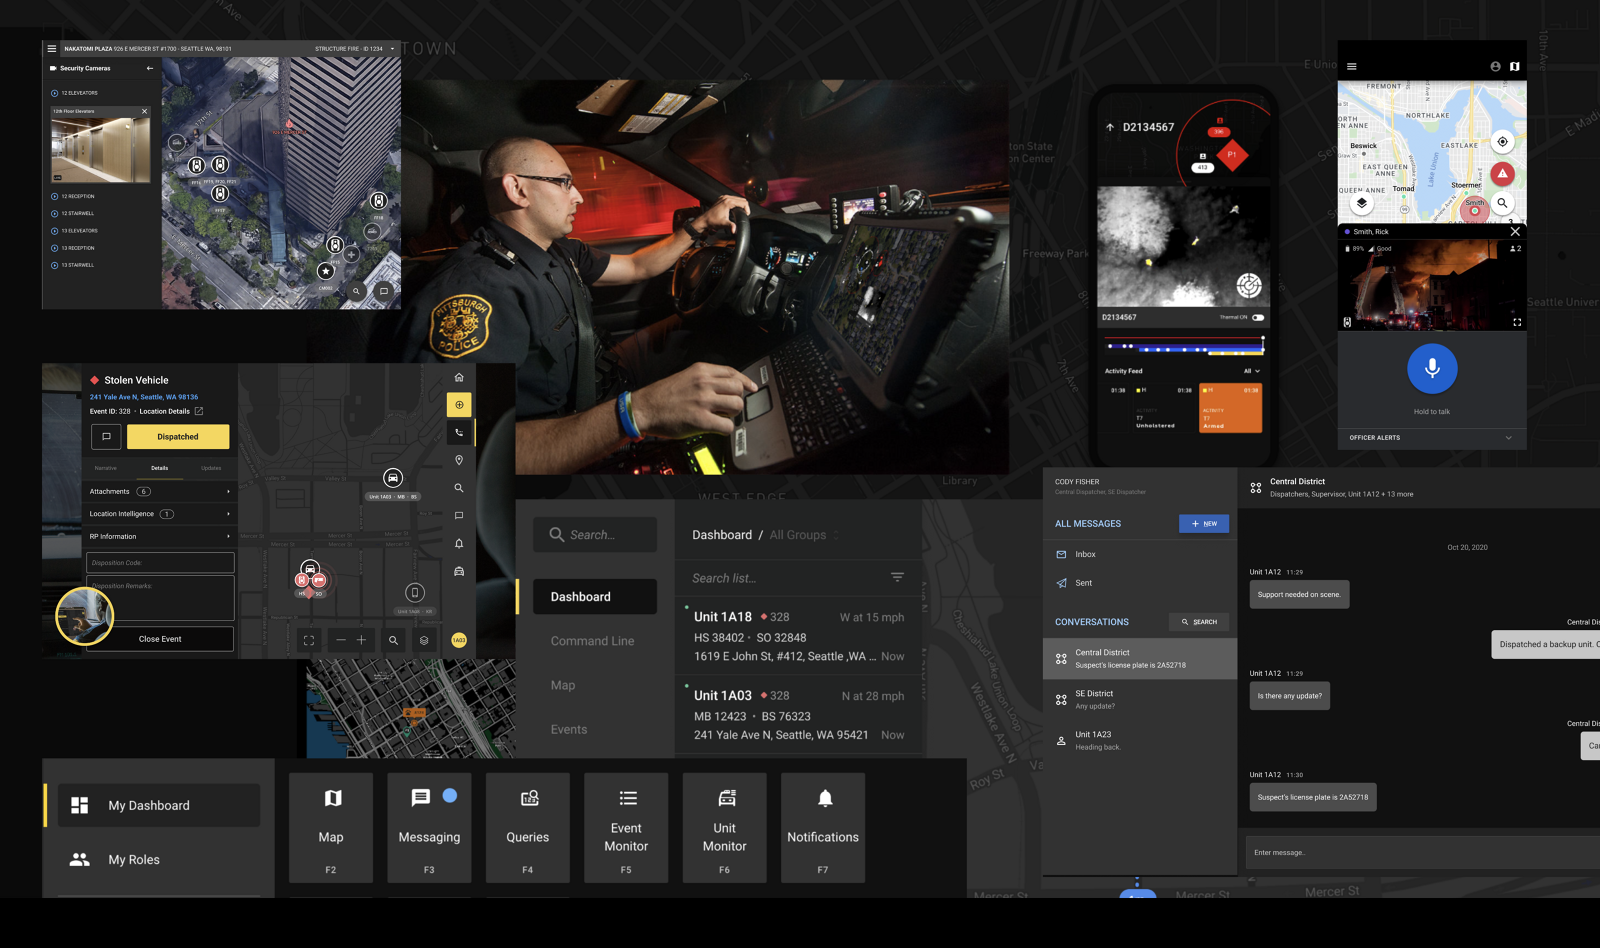The image size is (1600, 948).
Task: Select the Unit 1A18 list row
Action: click(x=799, y=637)
